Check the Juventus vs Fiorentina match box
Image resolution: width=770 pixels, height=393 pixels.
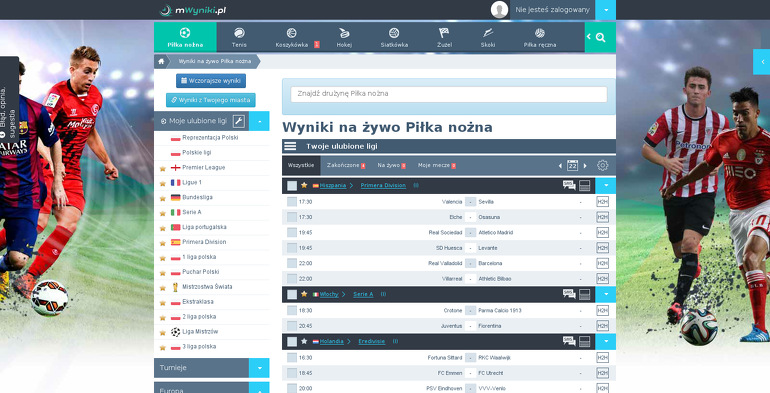tap(292, 326)
